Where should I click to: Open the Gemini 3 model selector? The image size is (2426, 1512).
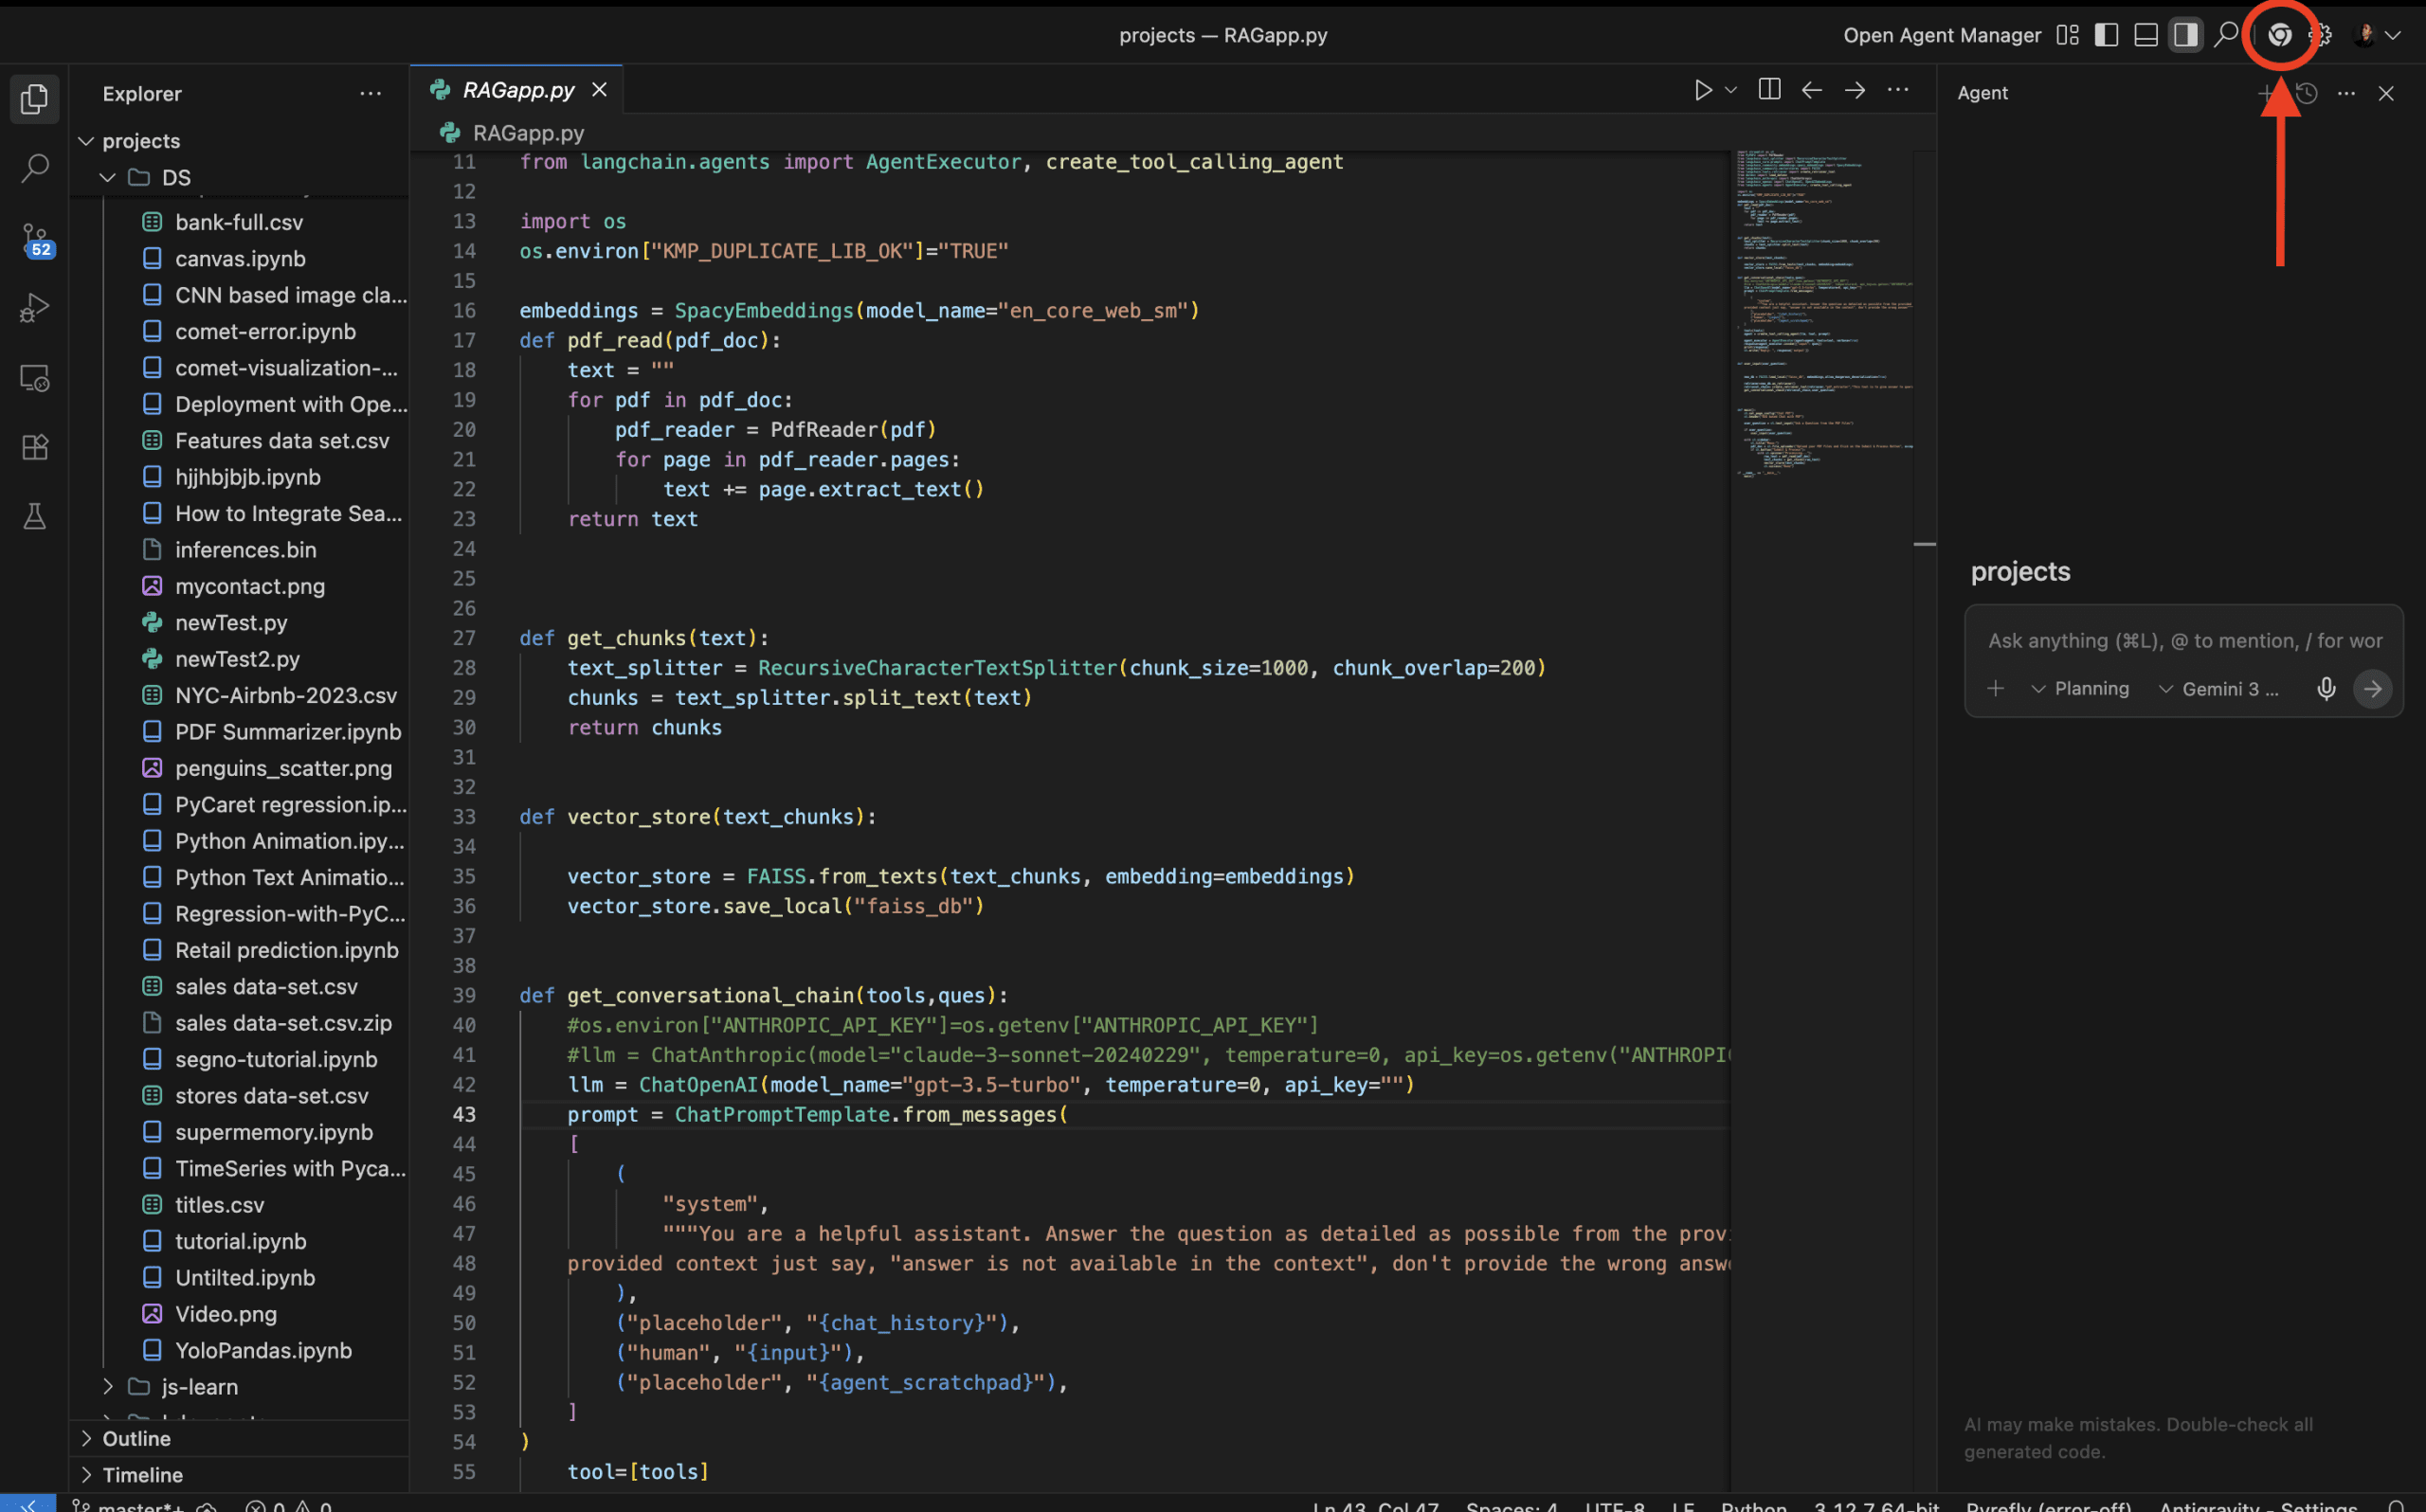click(2220, 688)
